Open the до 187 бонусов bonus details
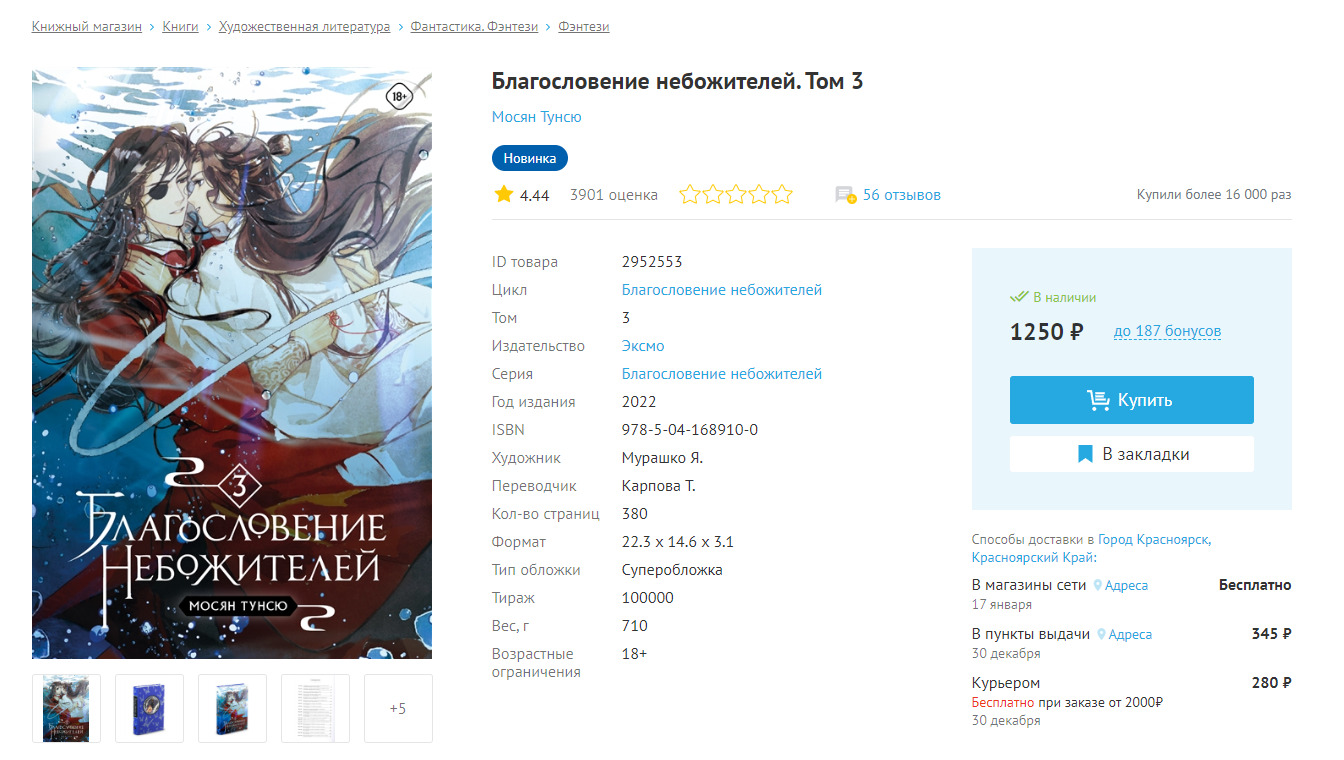Image resolution: width=1344 pixels, height=760 pixels. coord(1167,331)
